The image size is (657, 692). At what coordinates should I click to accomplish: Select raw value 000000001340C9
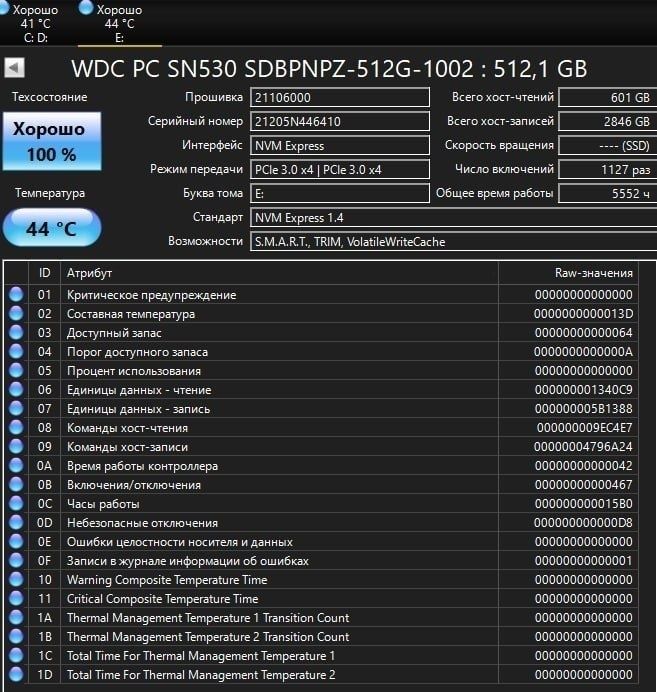(583, 390)
